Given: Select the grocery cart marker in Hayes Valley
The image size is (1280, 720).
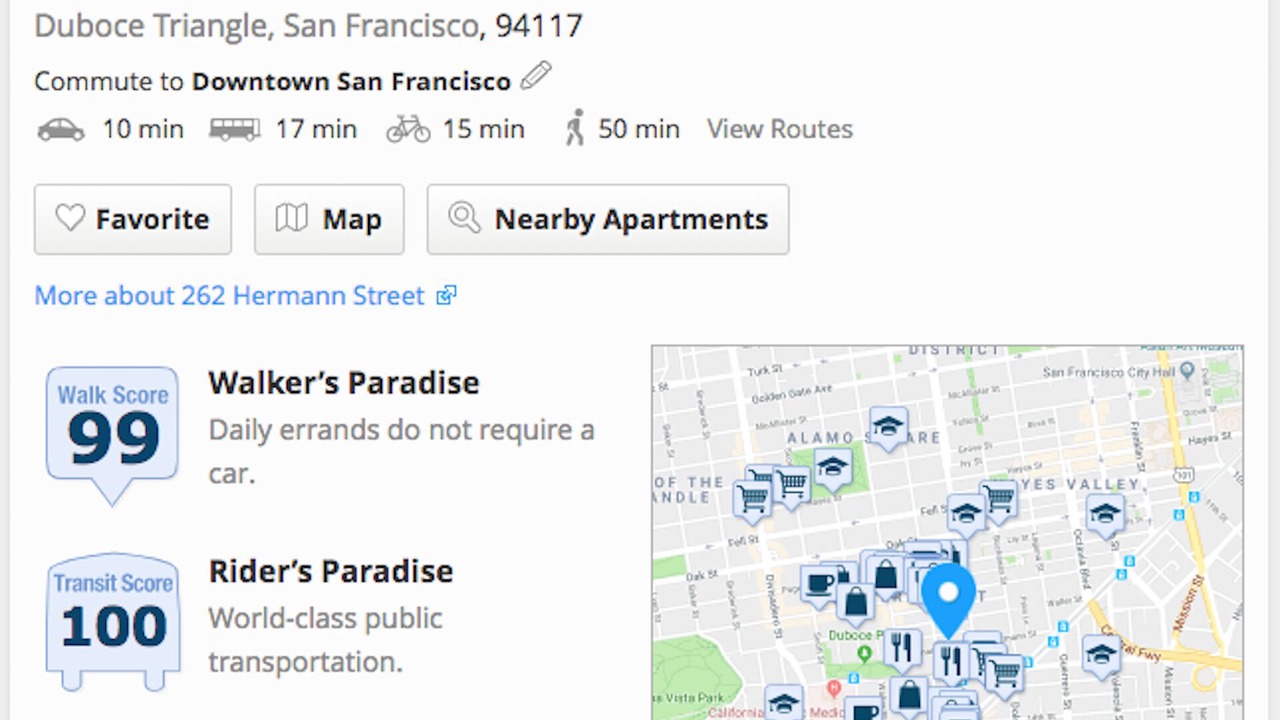Looking at the screenshot, I should coord(998,496).
